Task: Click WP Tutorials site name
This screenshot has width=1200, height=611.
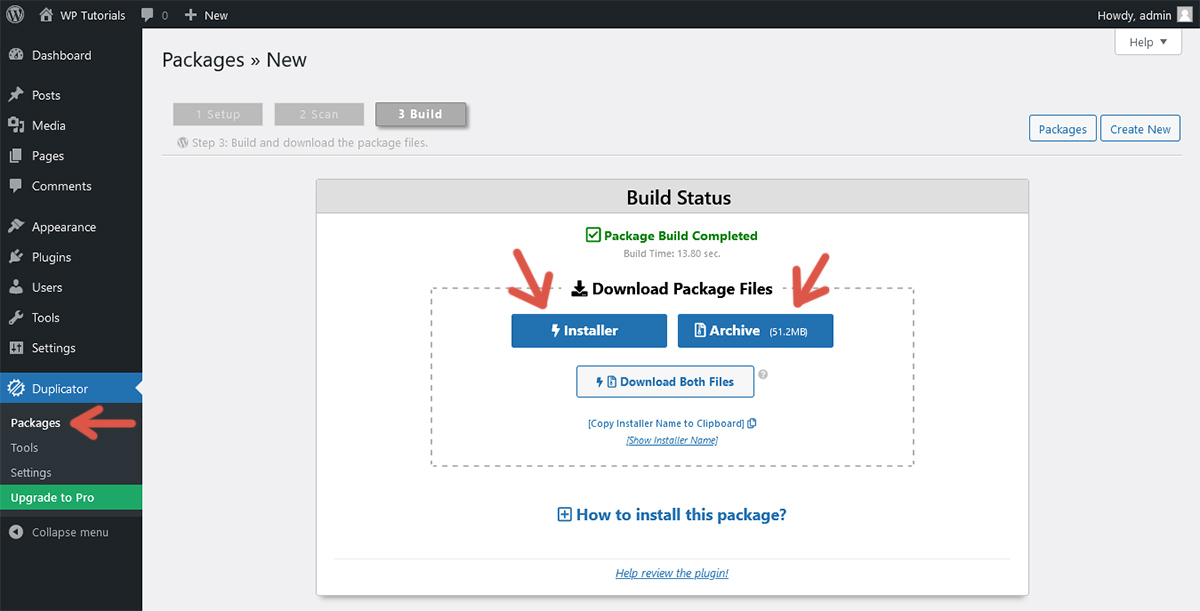Action: 94,15
